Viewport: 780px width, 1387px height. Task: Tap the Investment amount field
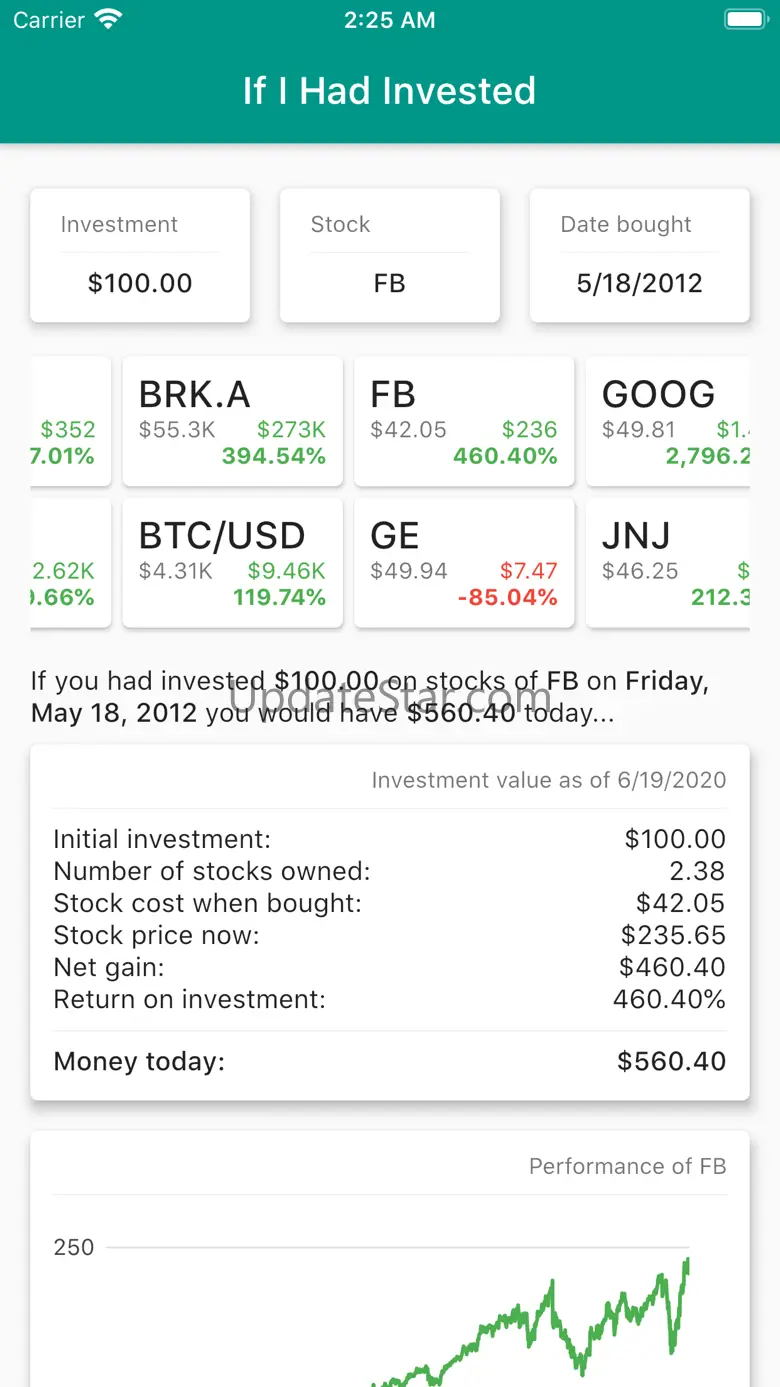tap(140, 256)
